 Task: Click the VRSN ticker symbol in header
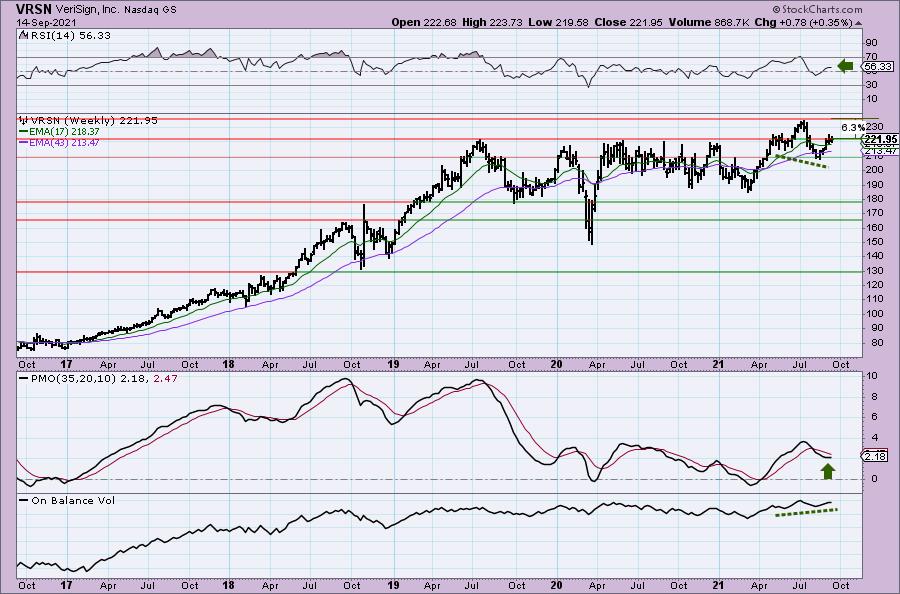34,9
